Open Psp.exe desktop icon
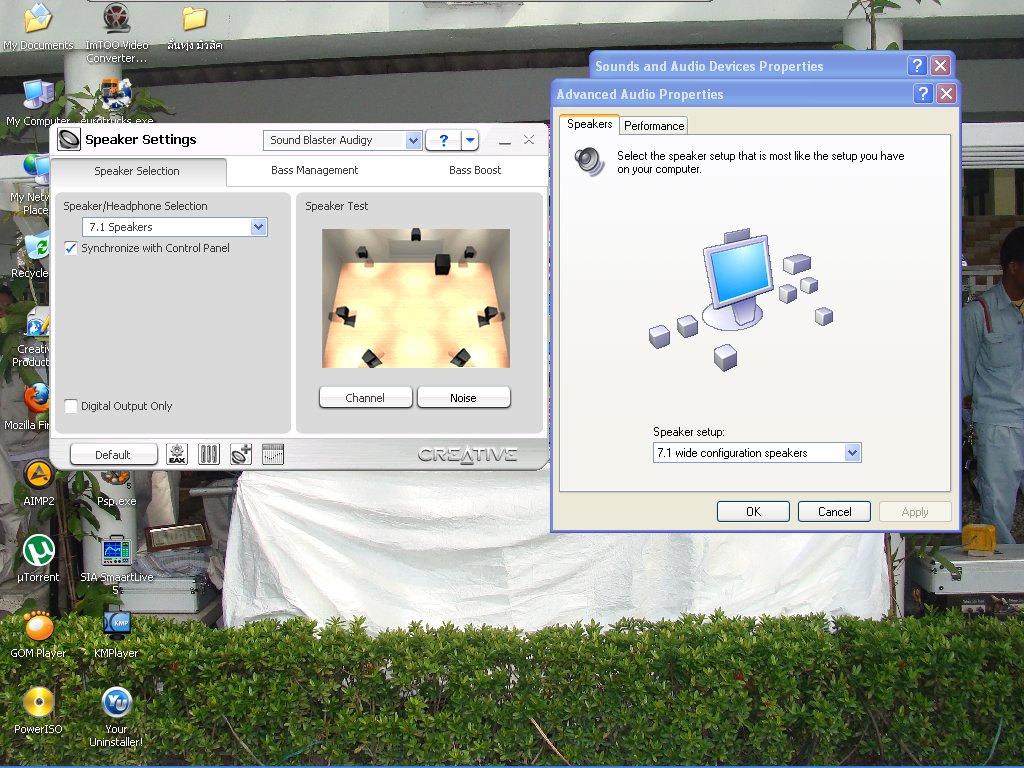Image resolution: width=1024 pixels, height=768 pixels. (116, 488)
